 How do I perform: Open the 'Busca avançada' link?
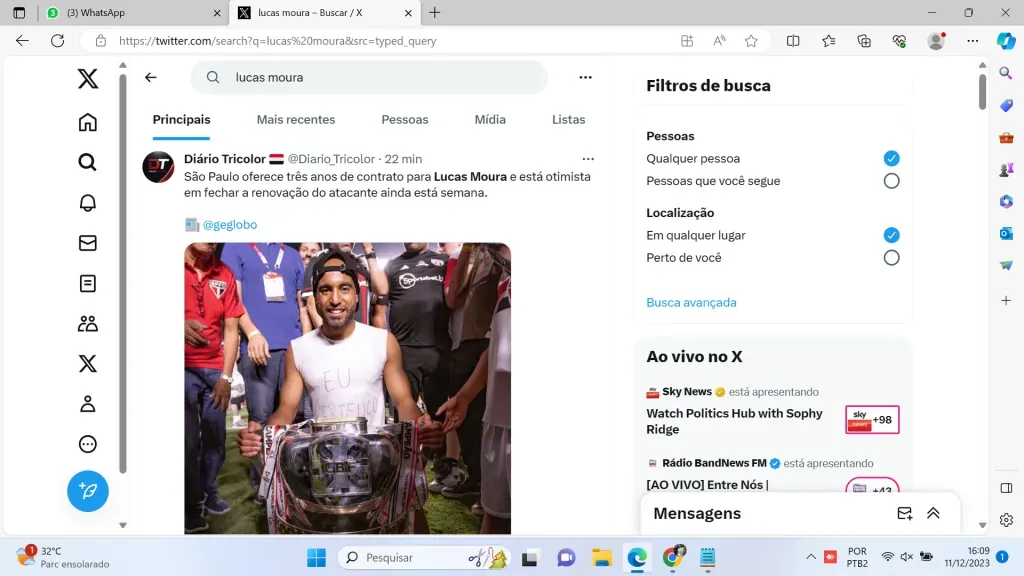tap(691, 302)
